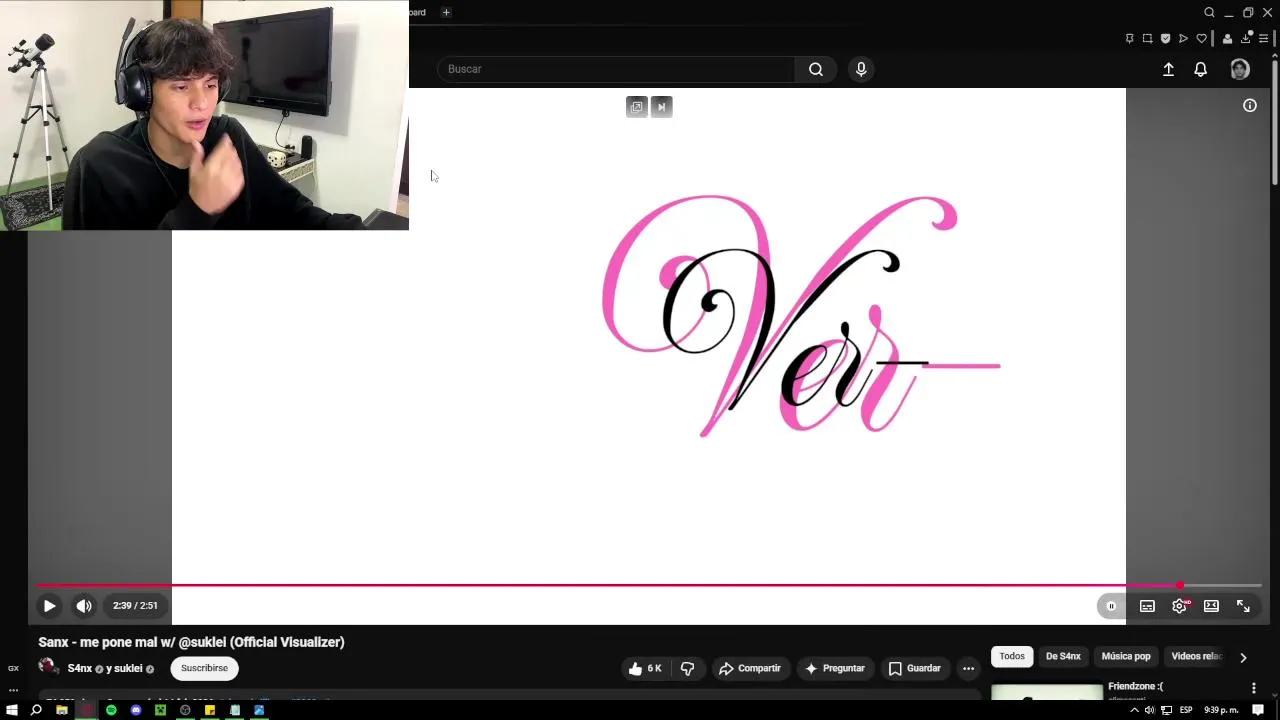Screen dimensions: 1280x720
Task: Click the Suscribirse button
Action: point(204,668)
